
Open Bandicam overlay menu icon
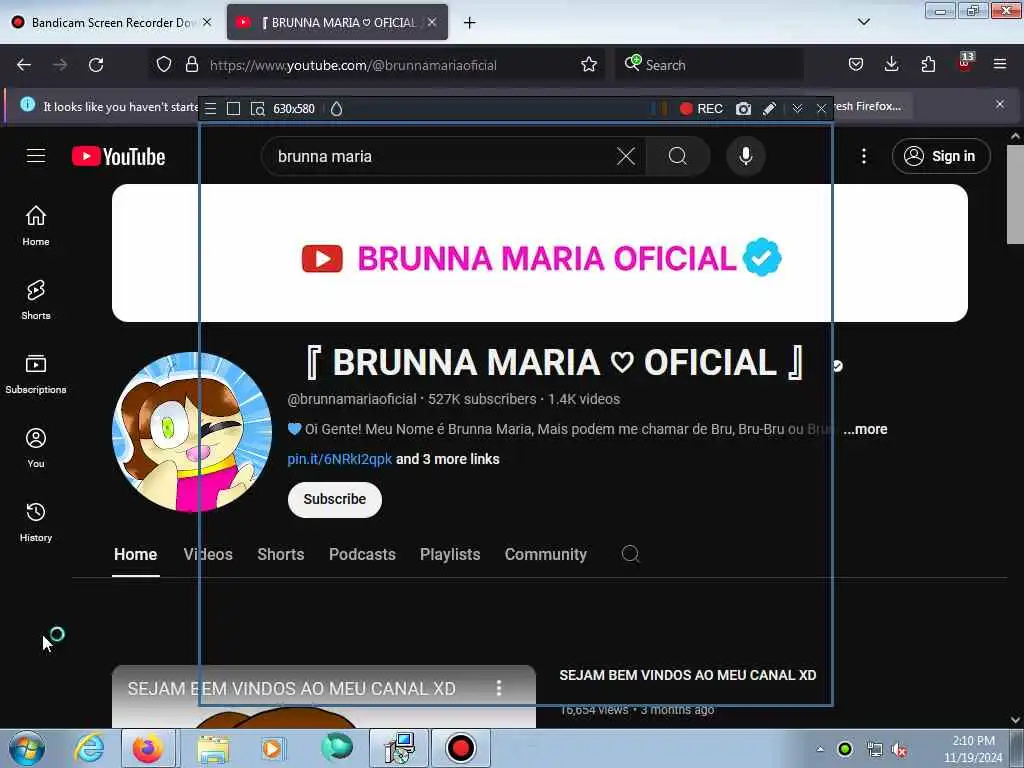pyautogui.click(x=210, y=109)
